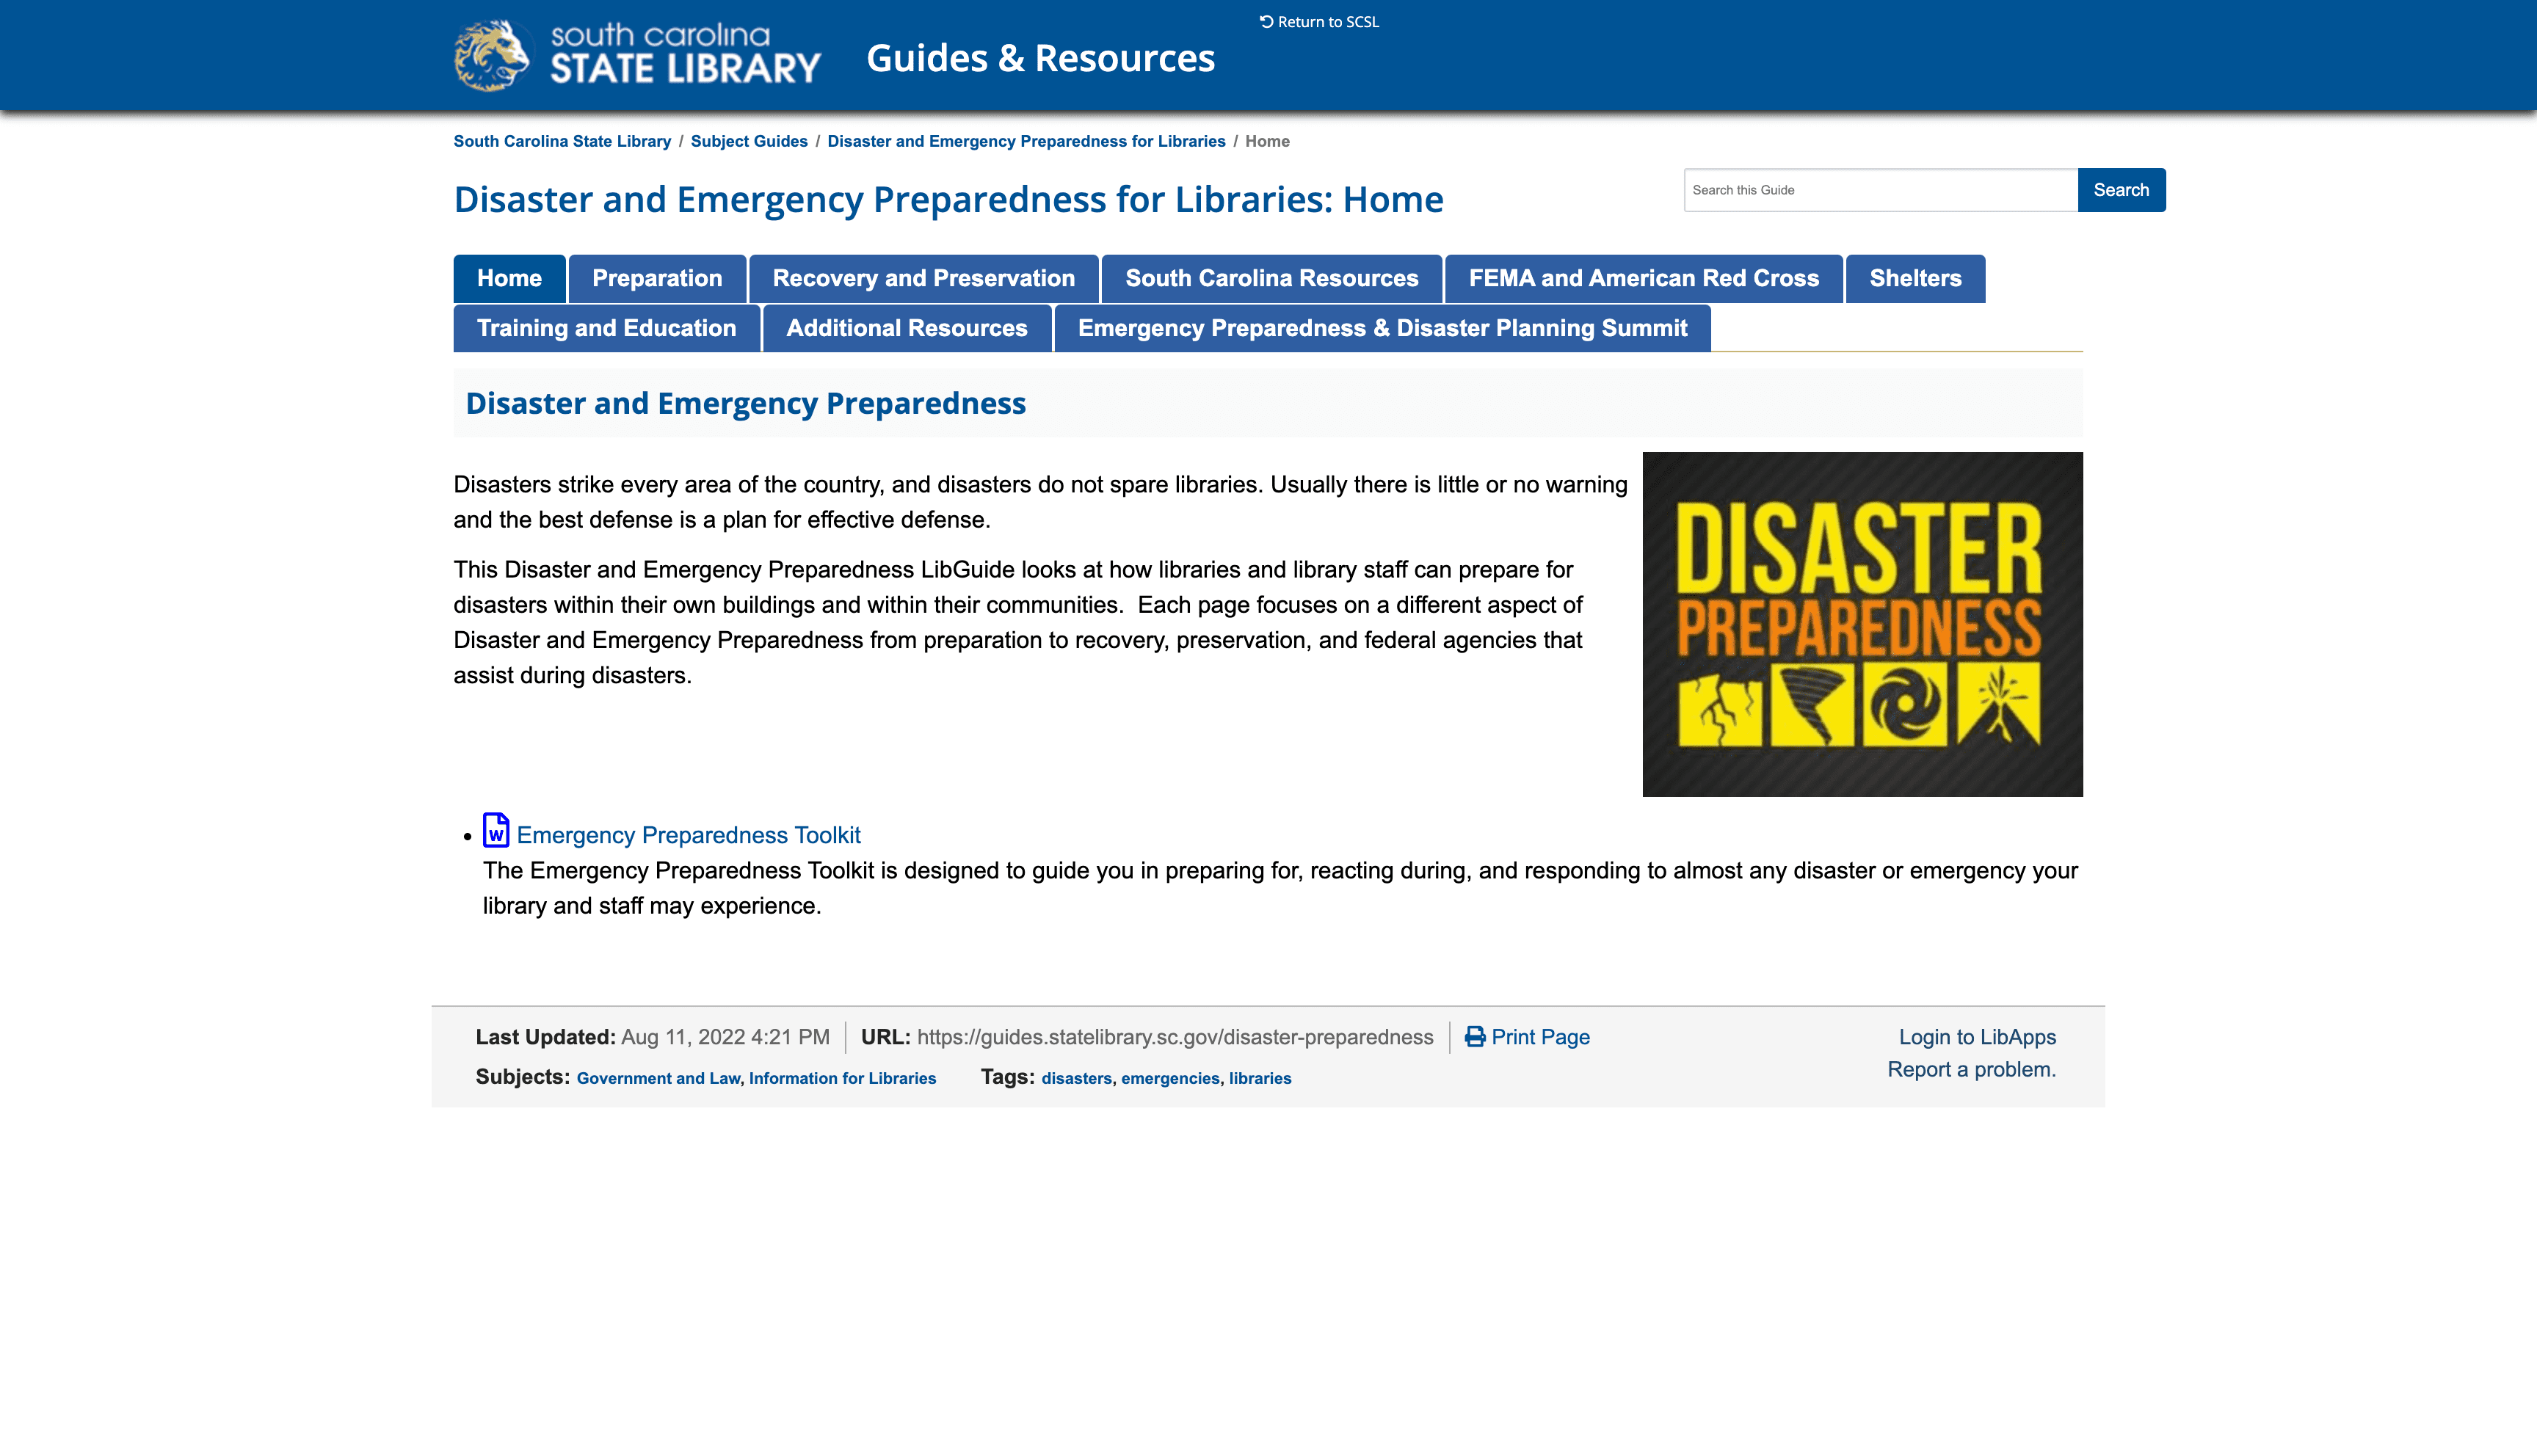Follow the Subject Guides breadcrumb link
The image size is (2537, 1456).
click(748, 141)
